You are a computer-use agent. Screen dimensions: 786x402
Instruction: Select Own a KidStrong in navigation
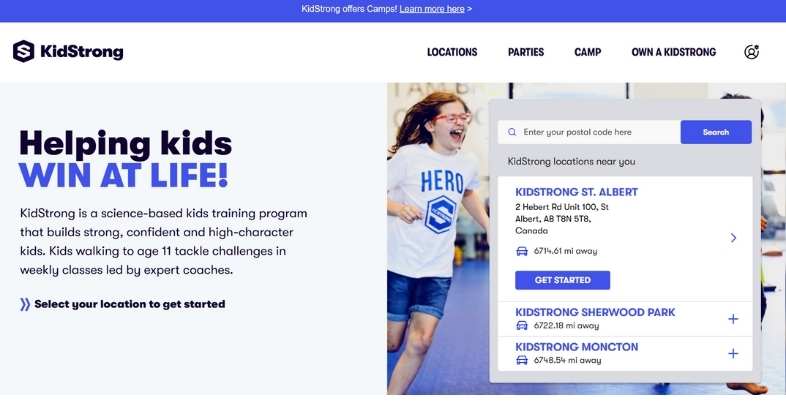point(674,52)
